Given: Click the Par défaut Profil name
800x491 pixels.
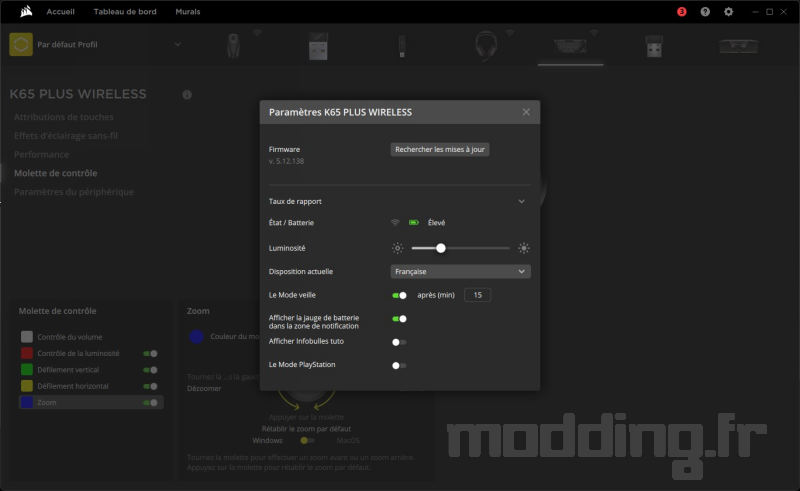Looking at the screenshot, I should [x=67, y=44].
